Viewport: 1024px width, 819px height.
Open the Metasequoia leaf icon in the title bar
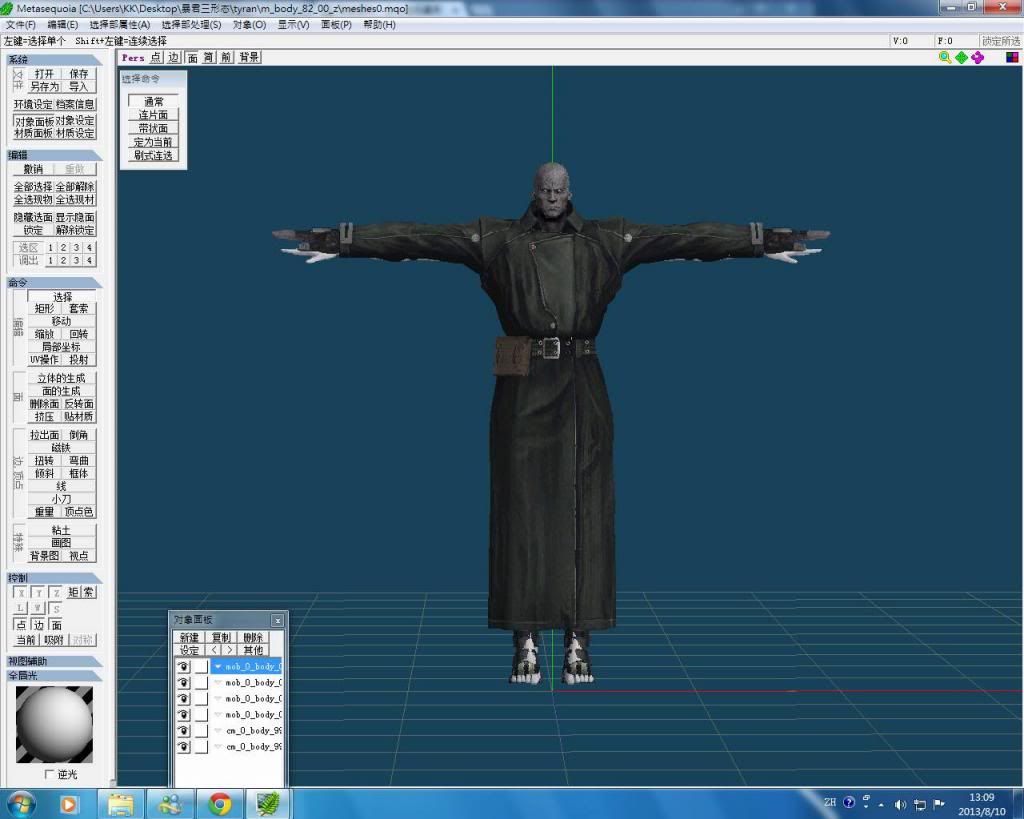pos(7,8)
